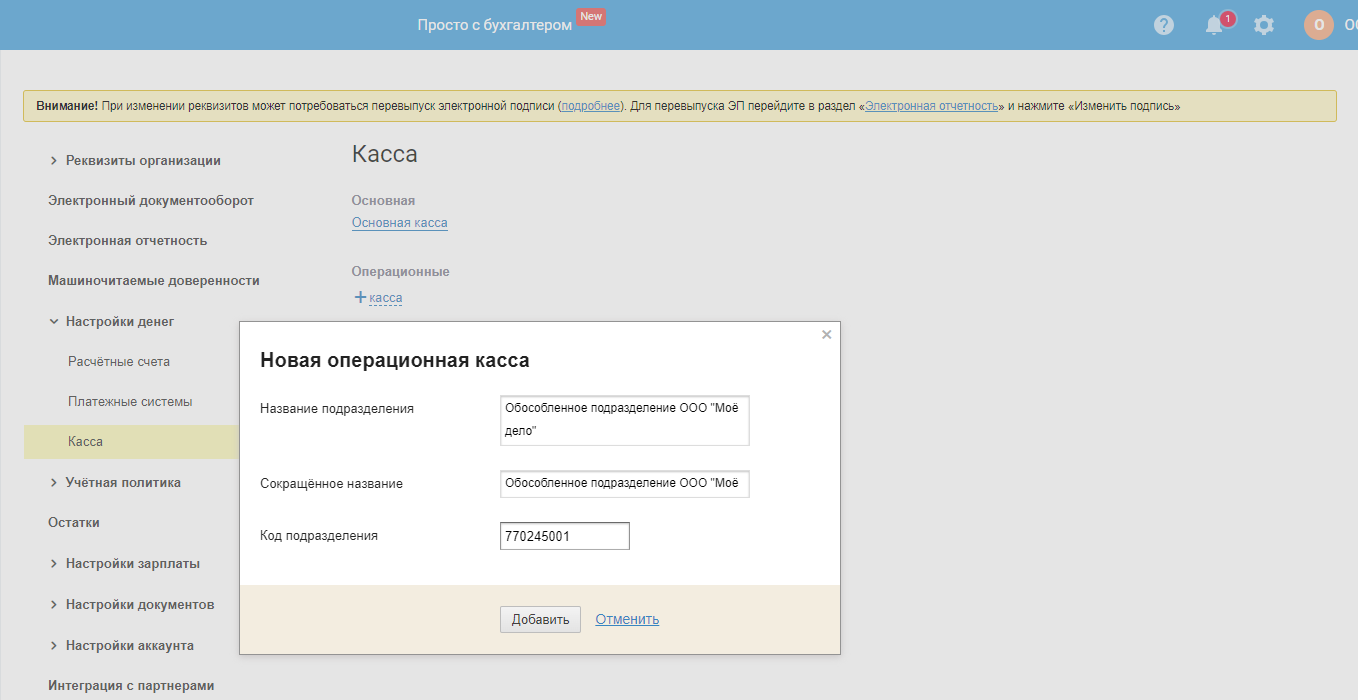Click the plus icon to add касса

pyautogui.click(x=361, y=297)
